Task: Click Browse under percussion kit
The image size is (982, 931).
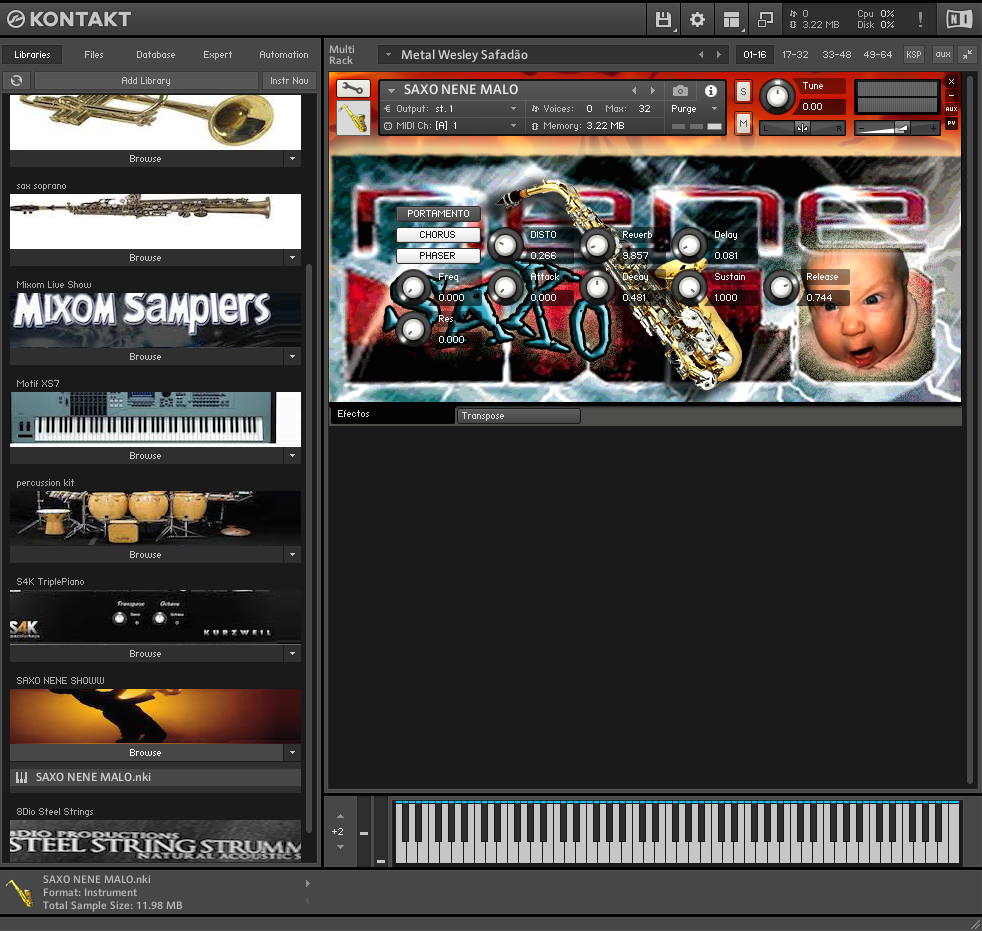Action: (145, 554)
